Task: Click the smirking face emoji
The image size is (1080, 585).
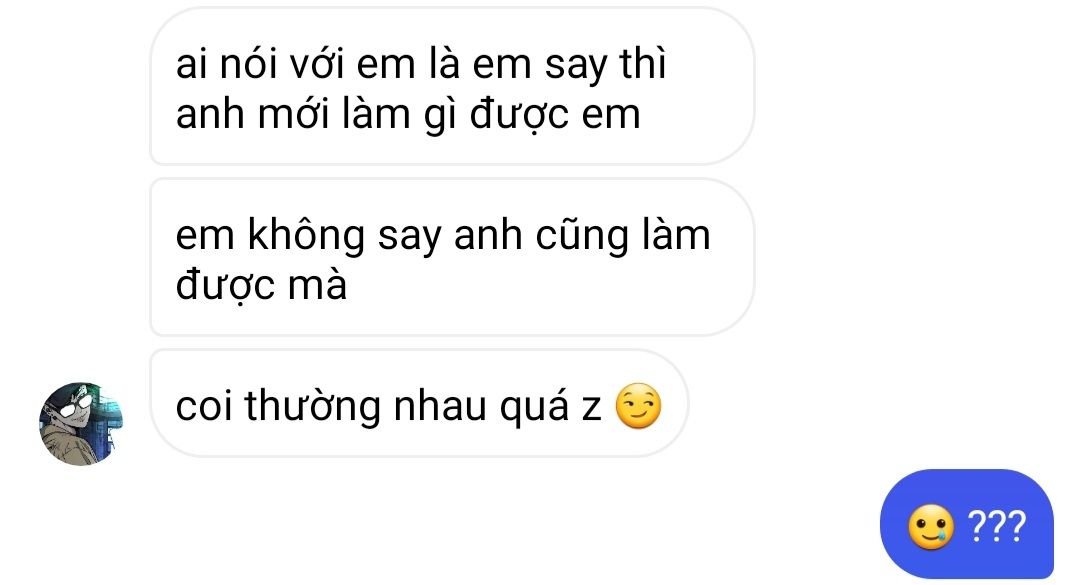Action: tap(638, 406)
